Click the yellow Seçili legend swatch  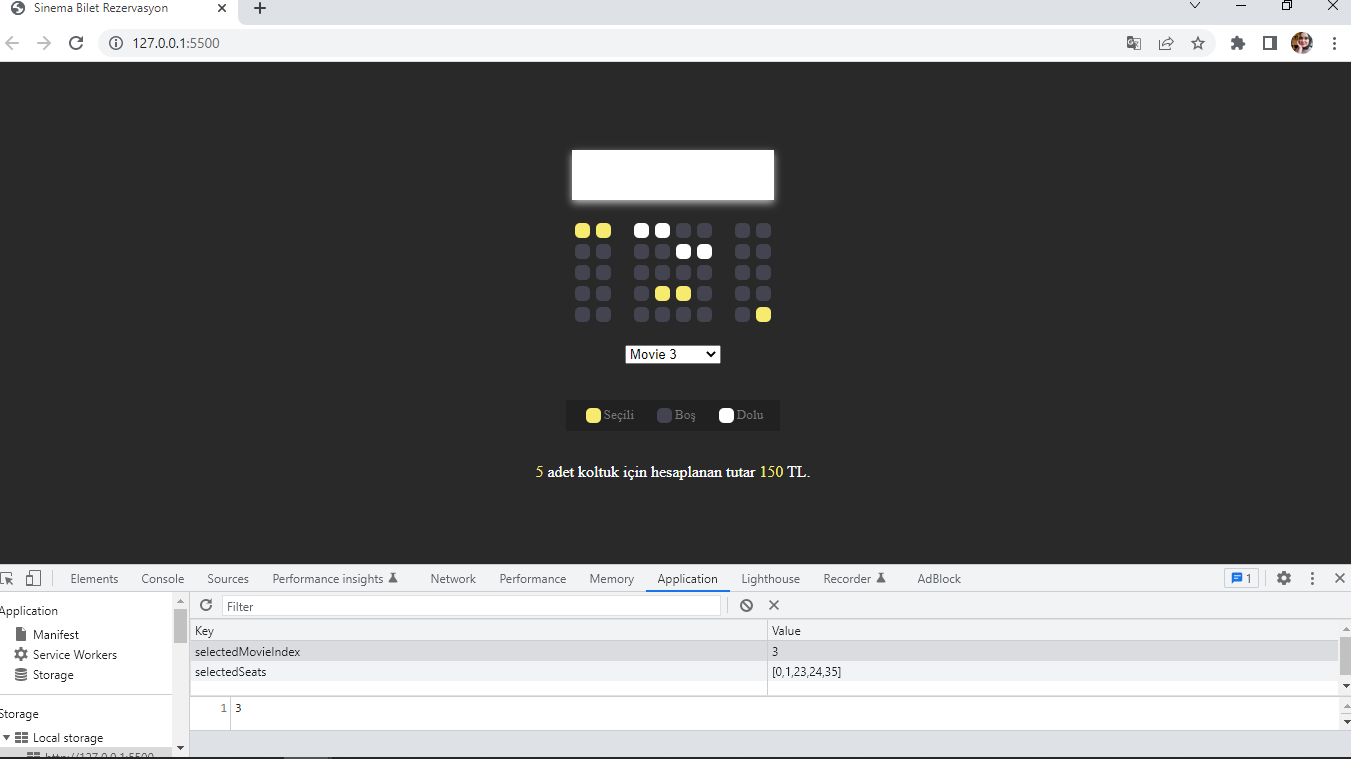(x=593, y=416)
